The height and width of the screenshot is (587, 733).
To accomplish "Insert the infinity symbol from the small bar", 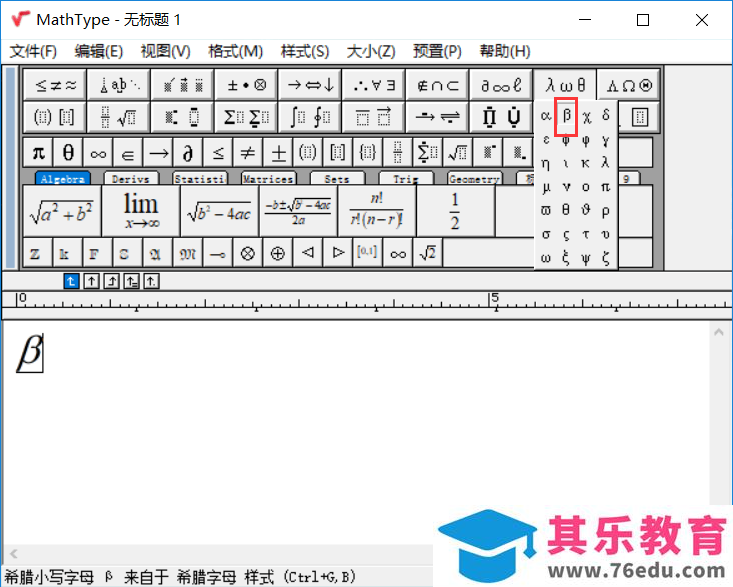I will [98, 152].
